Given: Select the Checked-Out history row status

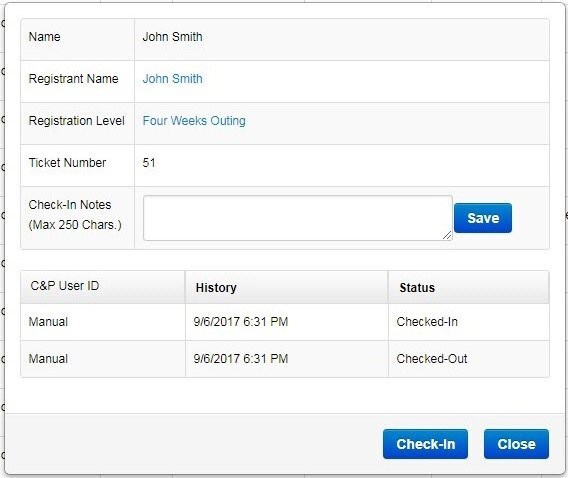Looking at the screenshot, I should [432, 359].
